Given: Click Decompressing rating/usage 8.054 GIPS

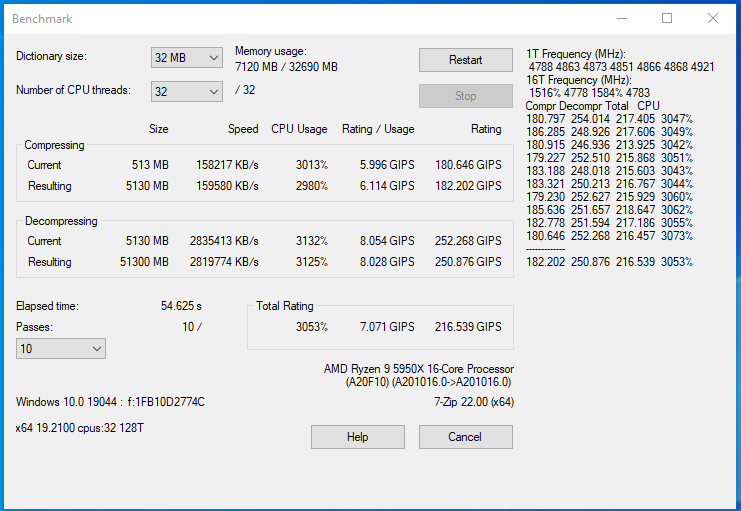Looking at the screenshot, I should (x=387, y=241).
